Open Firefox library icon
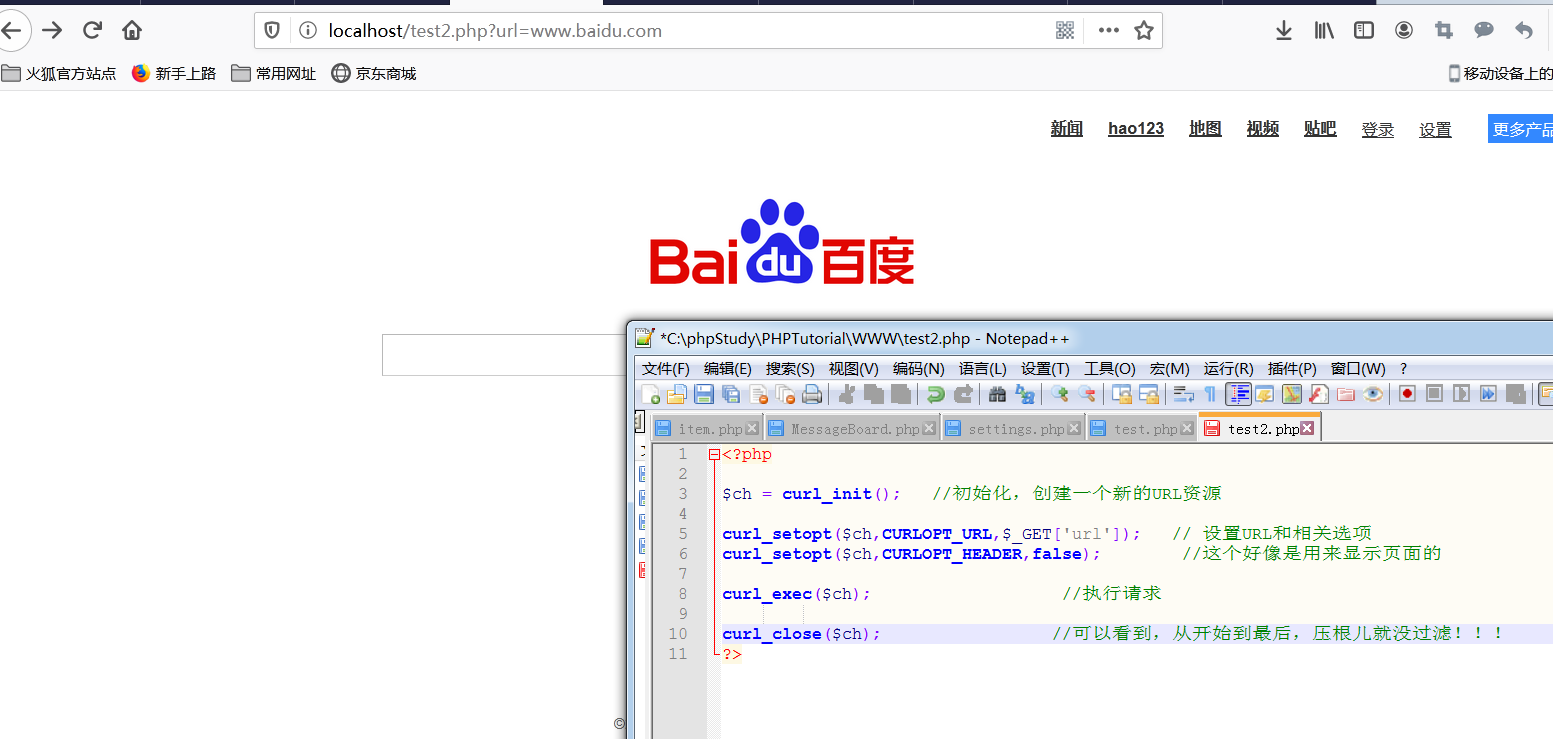 (1324, 30)
